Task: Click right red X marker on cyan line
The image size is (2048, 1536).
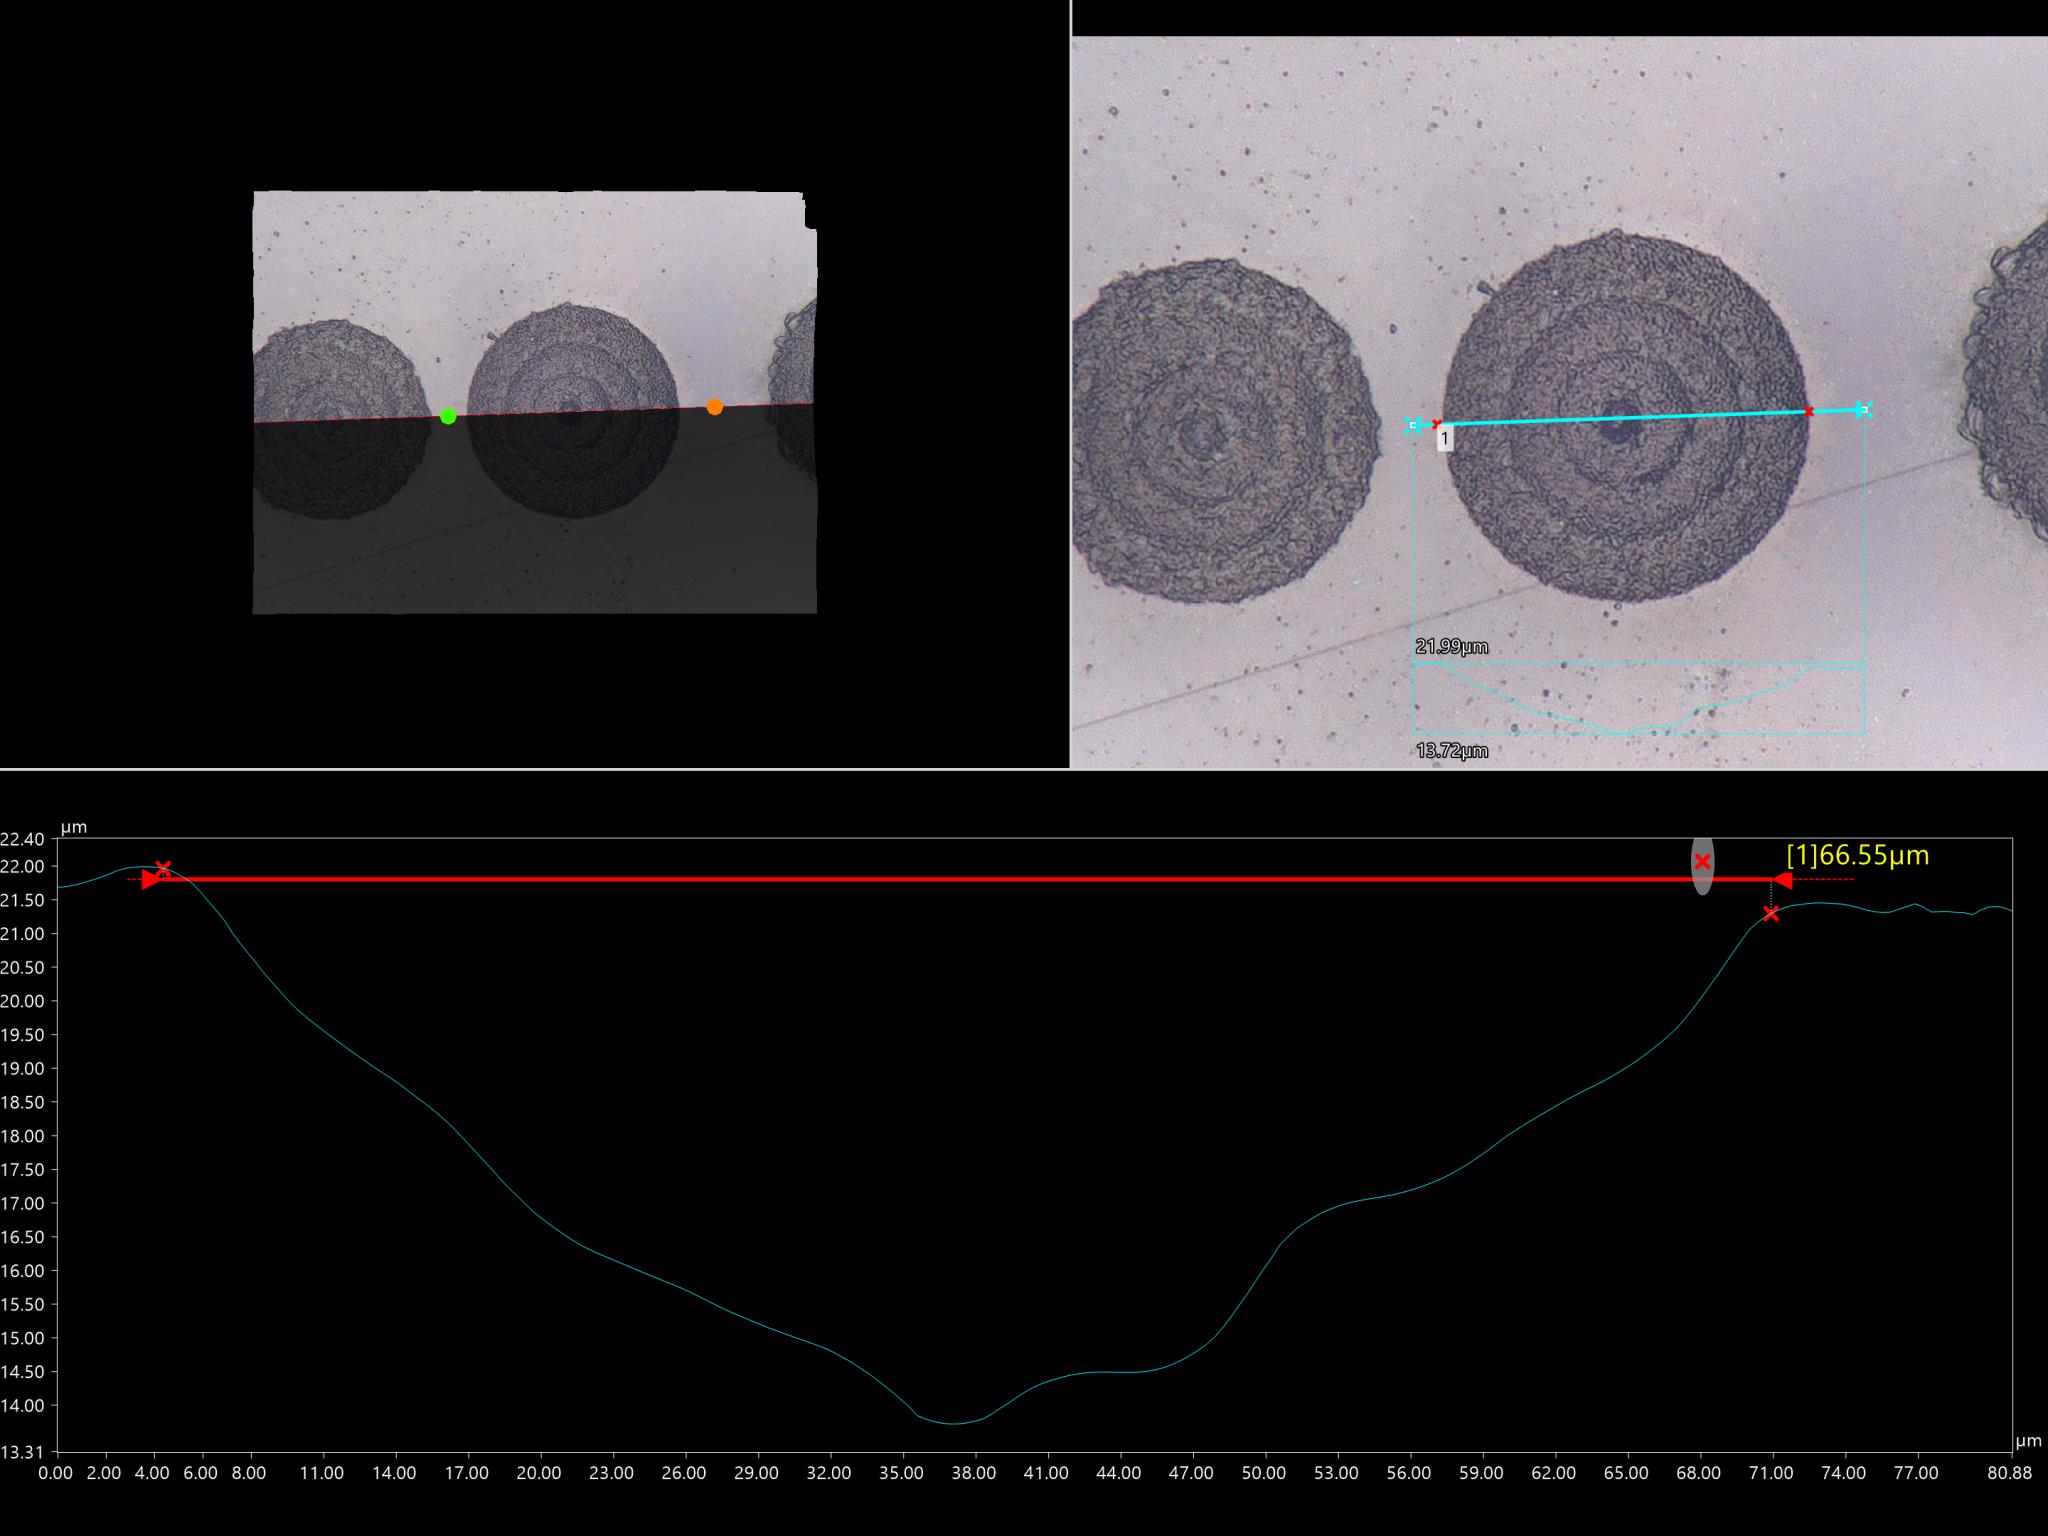Action: [x=1809, y=411]
